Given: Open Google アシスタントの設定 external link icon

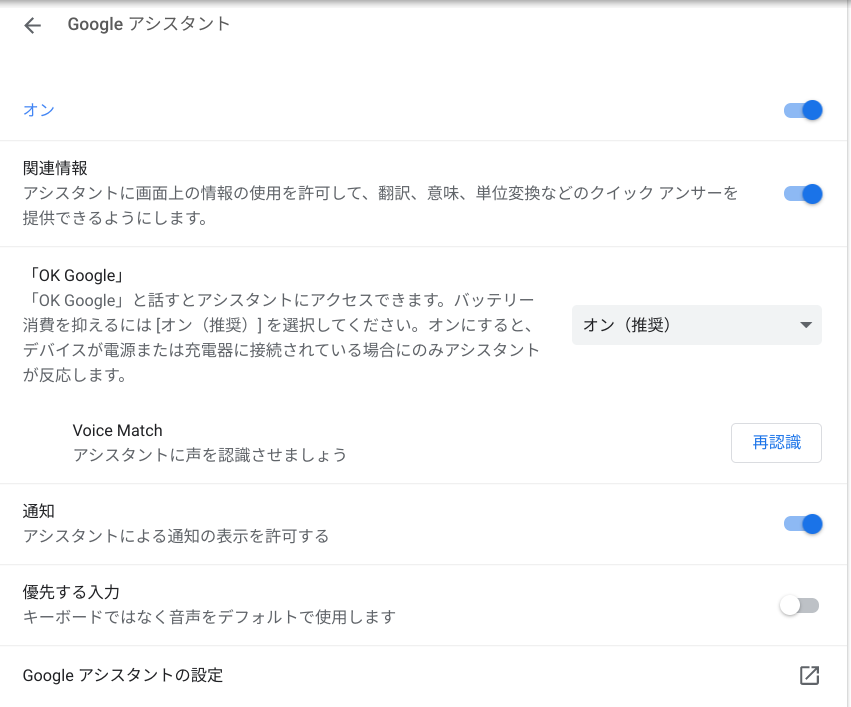Looking at the screenshot, I should tap(809, 676).
